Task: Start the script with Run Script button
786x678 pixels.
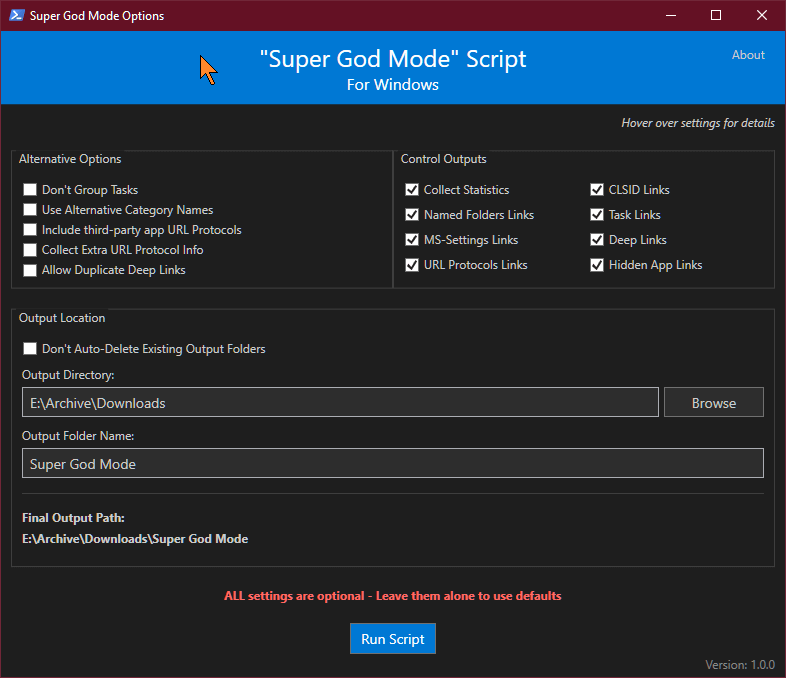Action: [393, 638]
